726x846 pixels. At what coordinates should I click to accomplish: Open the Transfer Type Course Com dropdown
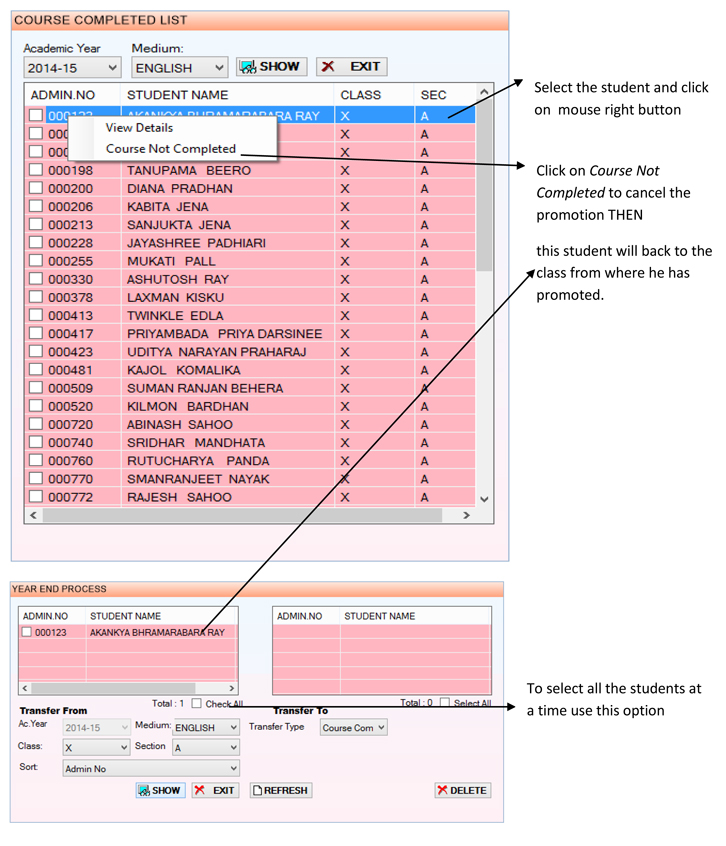pyautogui.click(x=353, y=727)
